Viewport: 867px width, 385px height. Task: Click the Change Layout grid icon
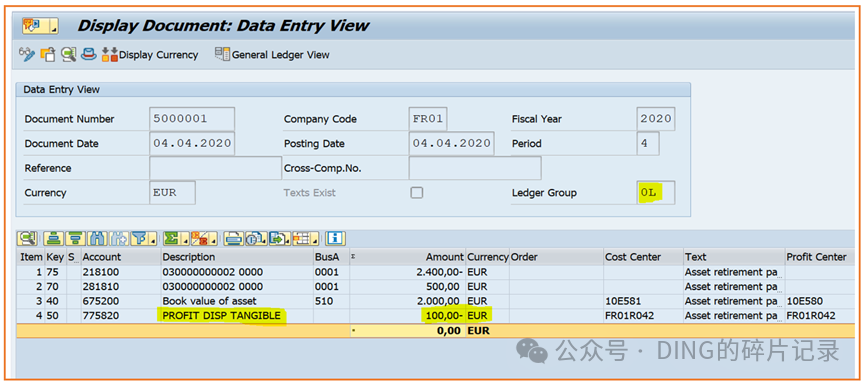301,238
